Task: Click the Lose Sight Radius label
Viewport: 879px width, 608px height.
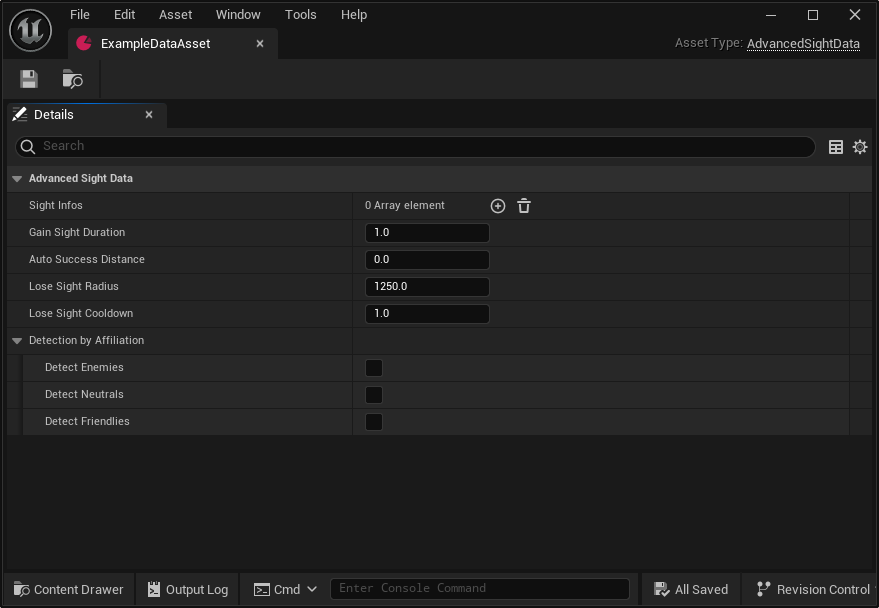Action: pyautogui.click(x=73, y=286)
